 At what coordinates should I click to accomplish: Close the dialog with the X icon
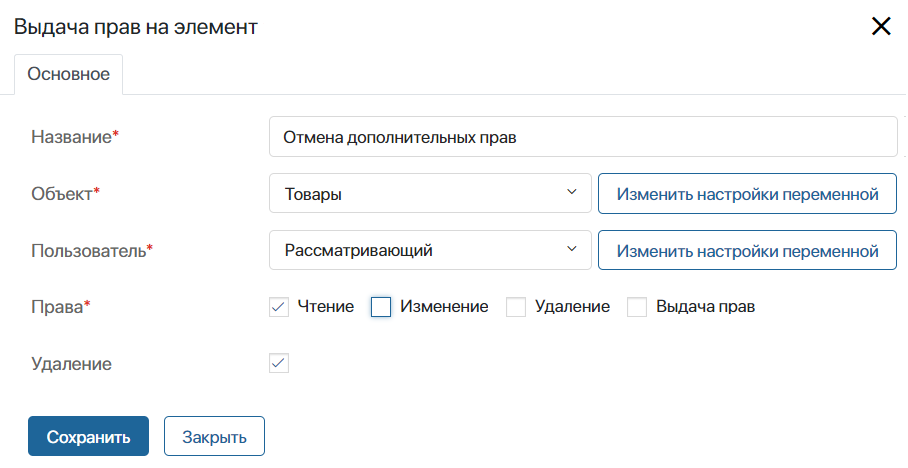881,26
